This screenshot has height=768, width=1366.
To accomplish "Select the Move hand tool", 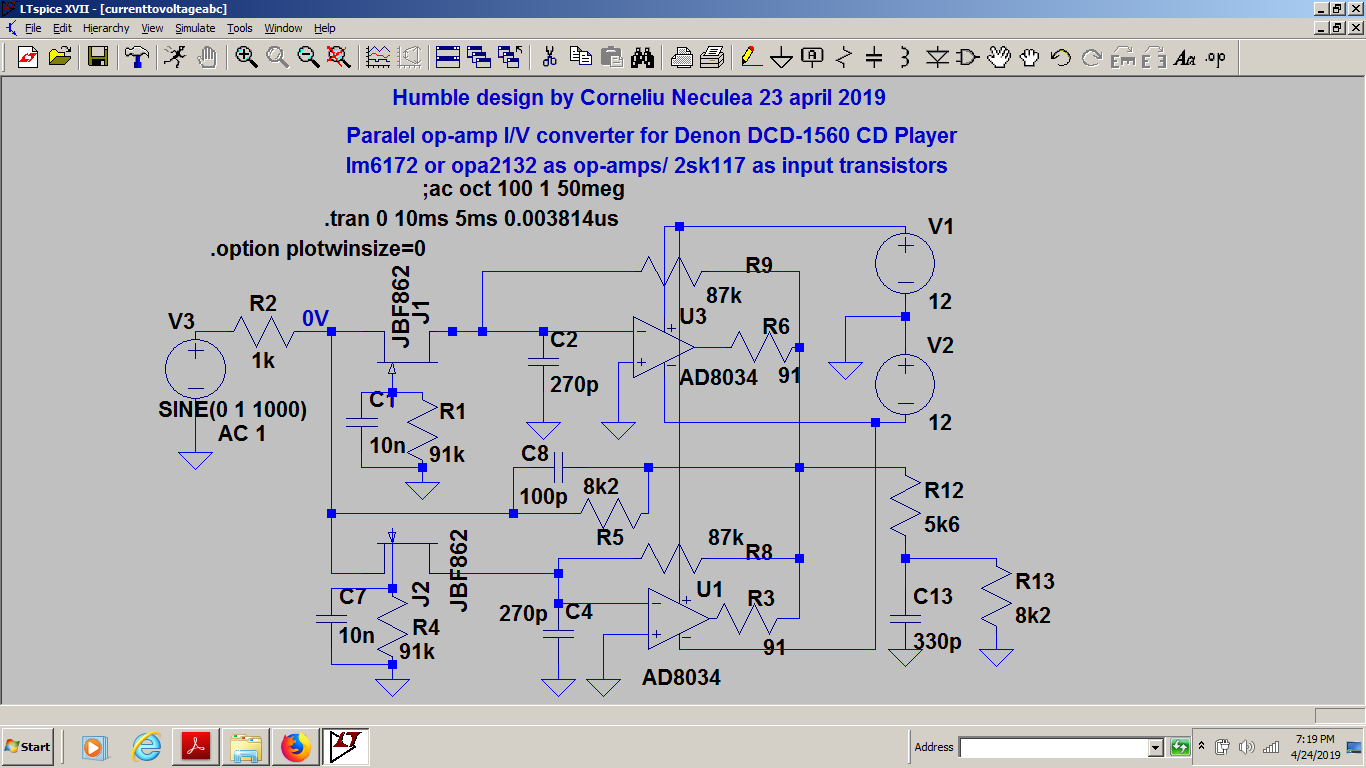I will tap(999, 57).
